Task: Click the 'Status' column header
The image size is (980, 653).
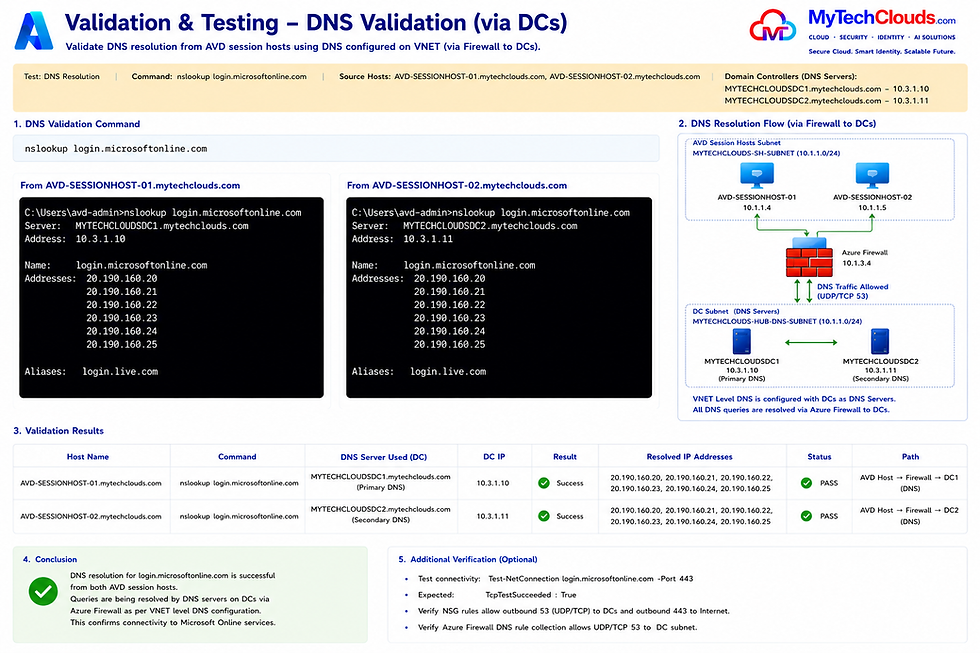Action: (819, 457)
